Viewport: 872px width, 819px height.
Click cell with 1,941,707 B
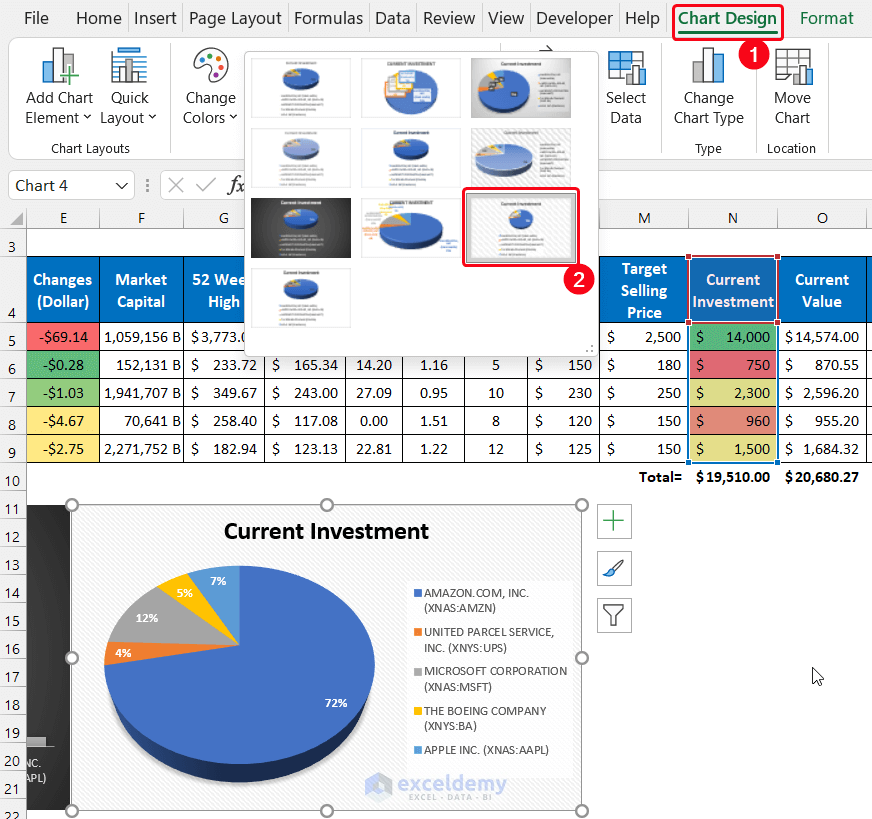click(142, 393)
